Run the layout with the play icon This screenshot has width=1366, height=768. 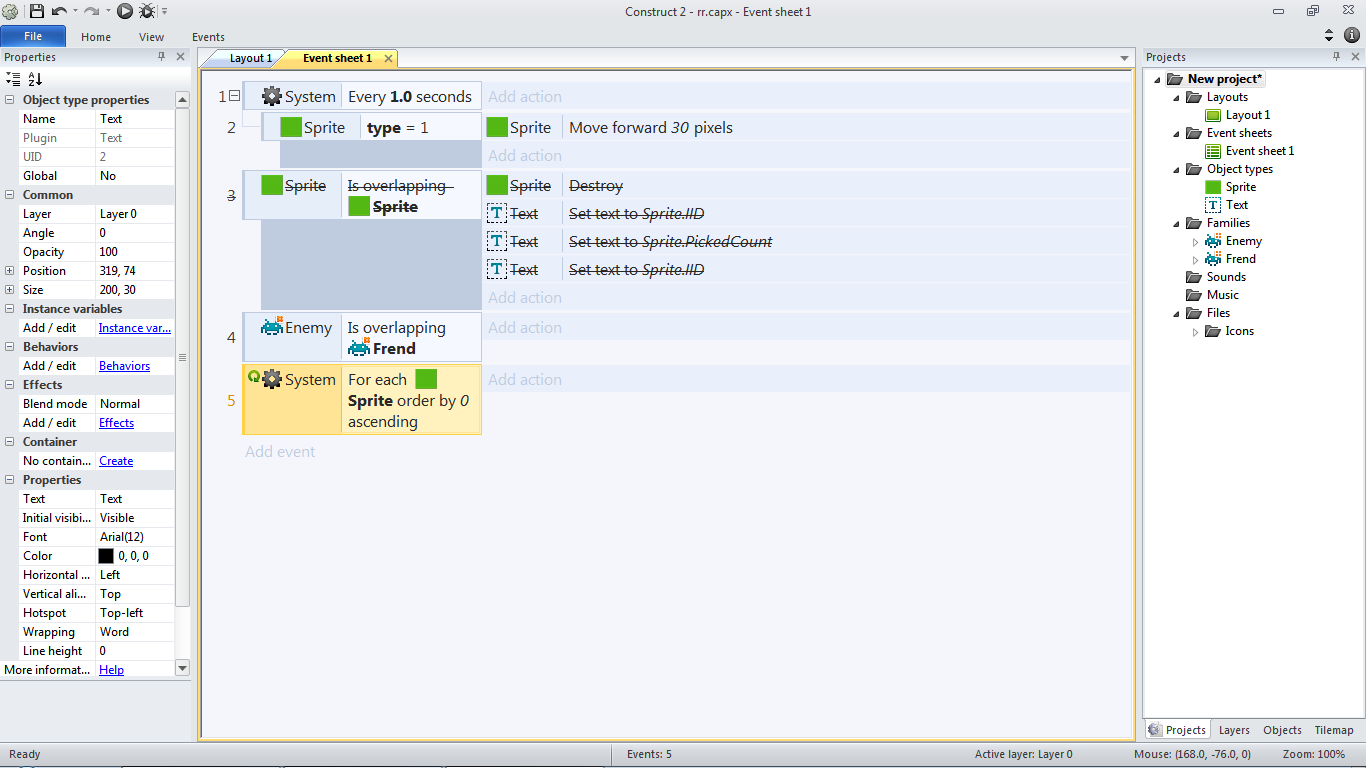[x=125, y=11]
